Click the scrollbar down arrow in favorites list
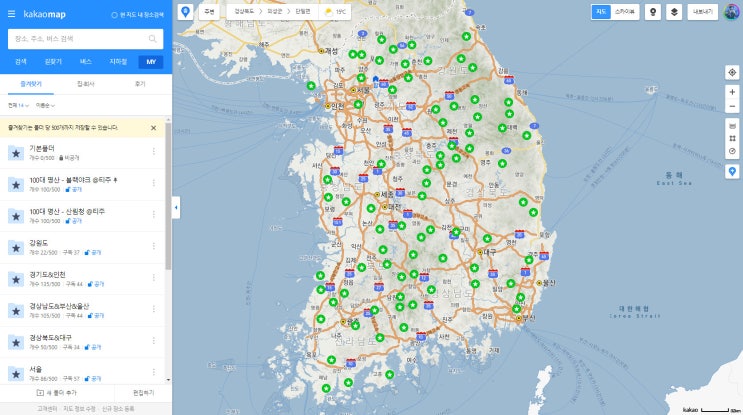The width and height of the screenshot is (743, 415). click(x=168, y=380)
